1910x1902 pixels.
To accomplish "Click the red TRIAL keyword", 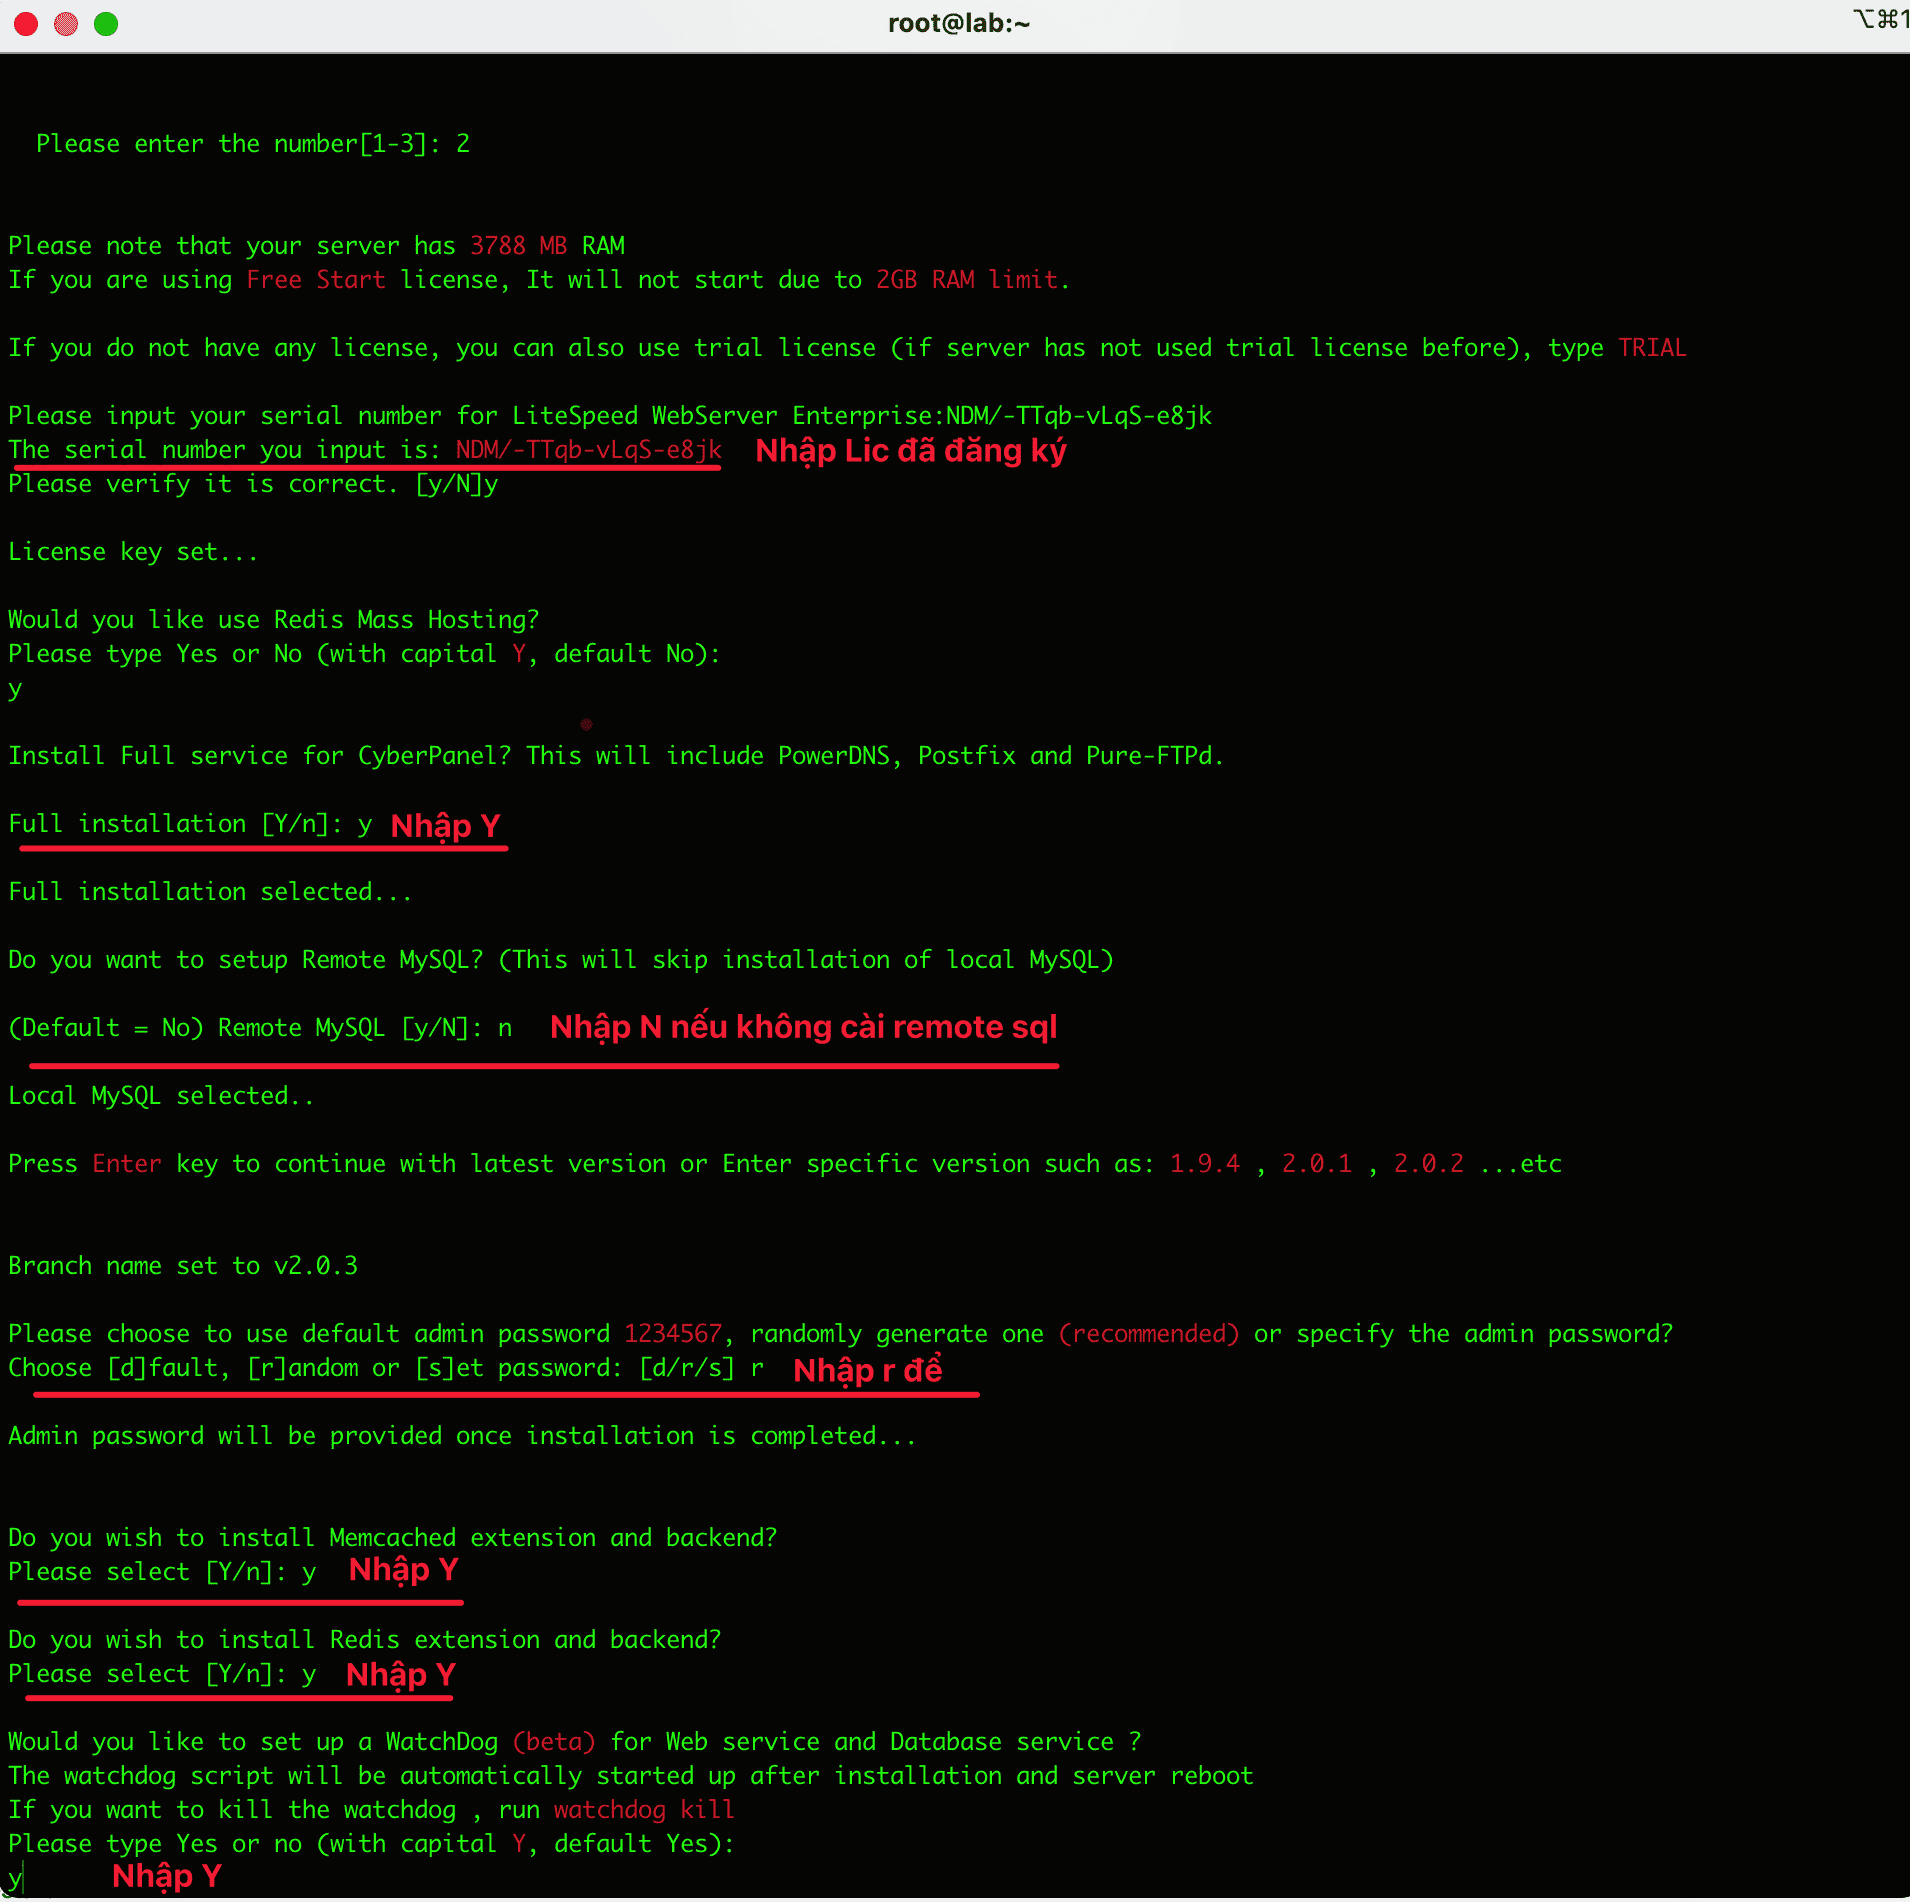I will pyautogui.click(x=1652, y=348).
